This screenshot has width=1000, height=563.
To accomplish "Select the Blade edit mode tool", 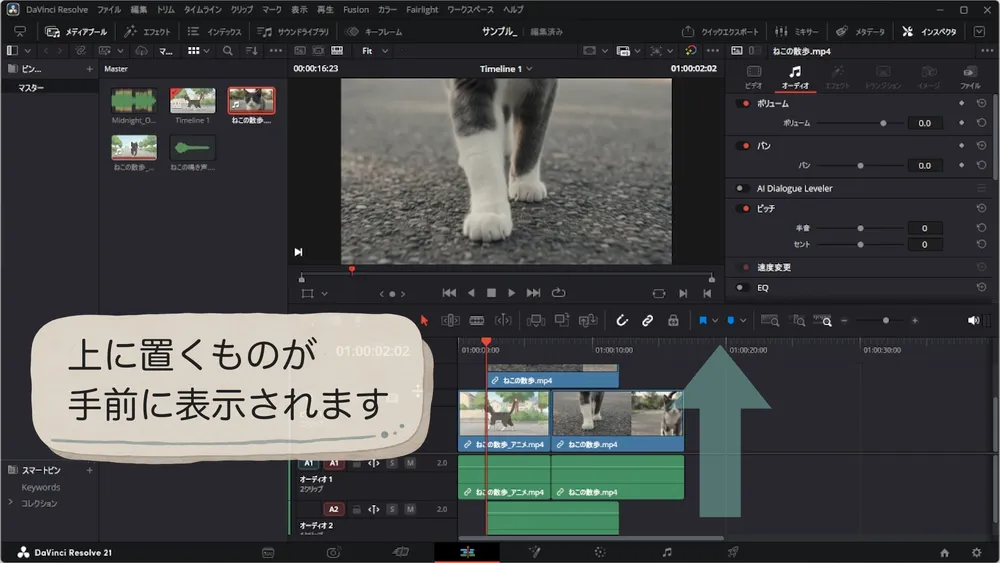I will (x=476, y=320).
